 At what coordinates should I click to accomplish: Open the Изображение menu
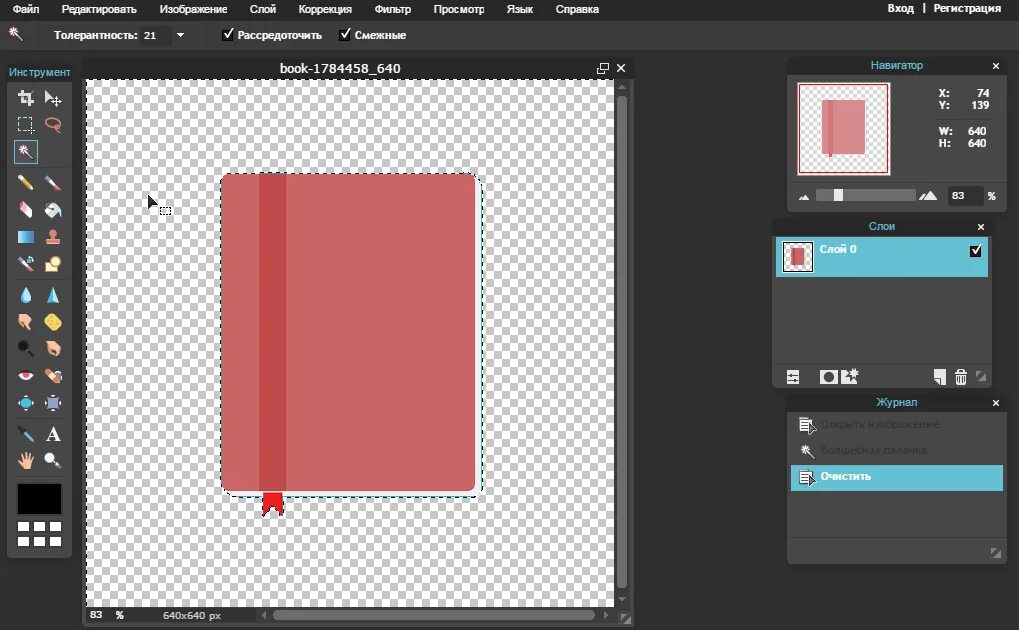[193, 9]
